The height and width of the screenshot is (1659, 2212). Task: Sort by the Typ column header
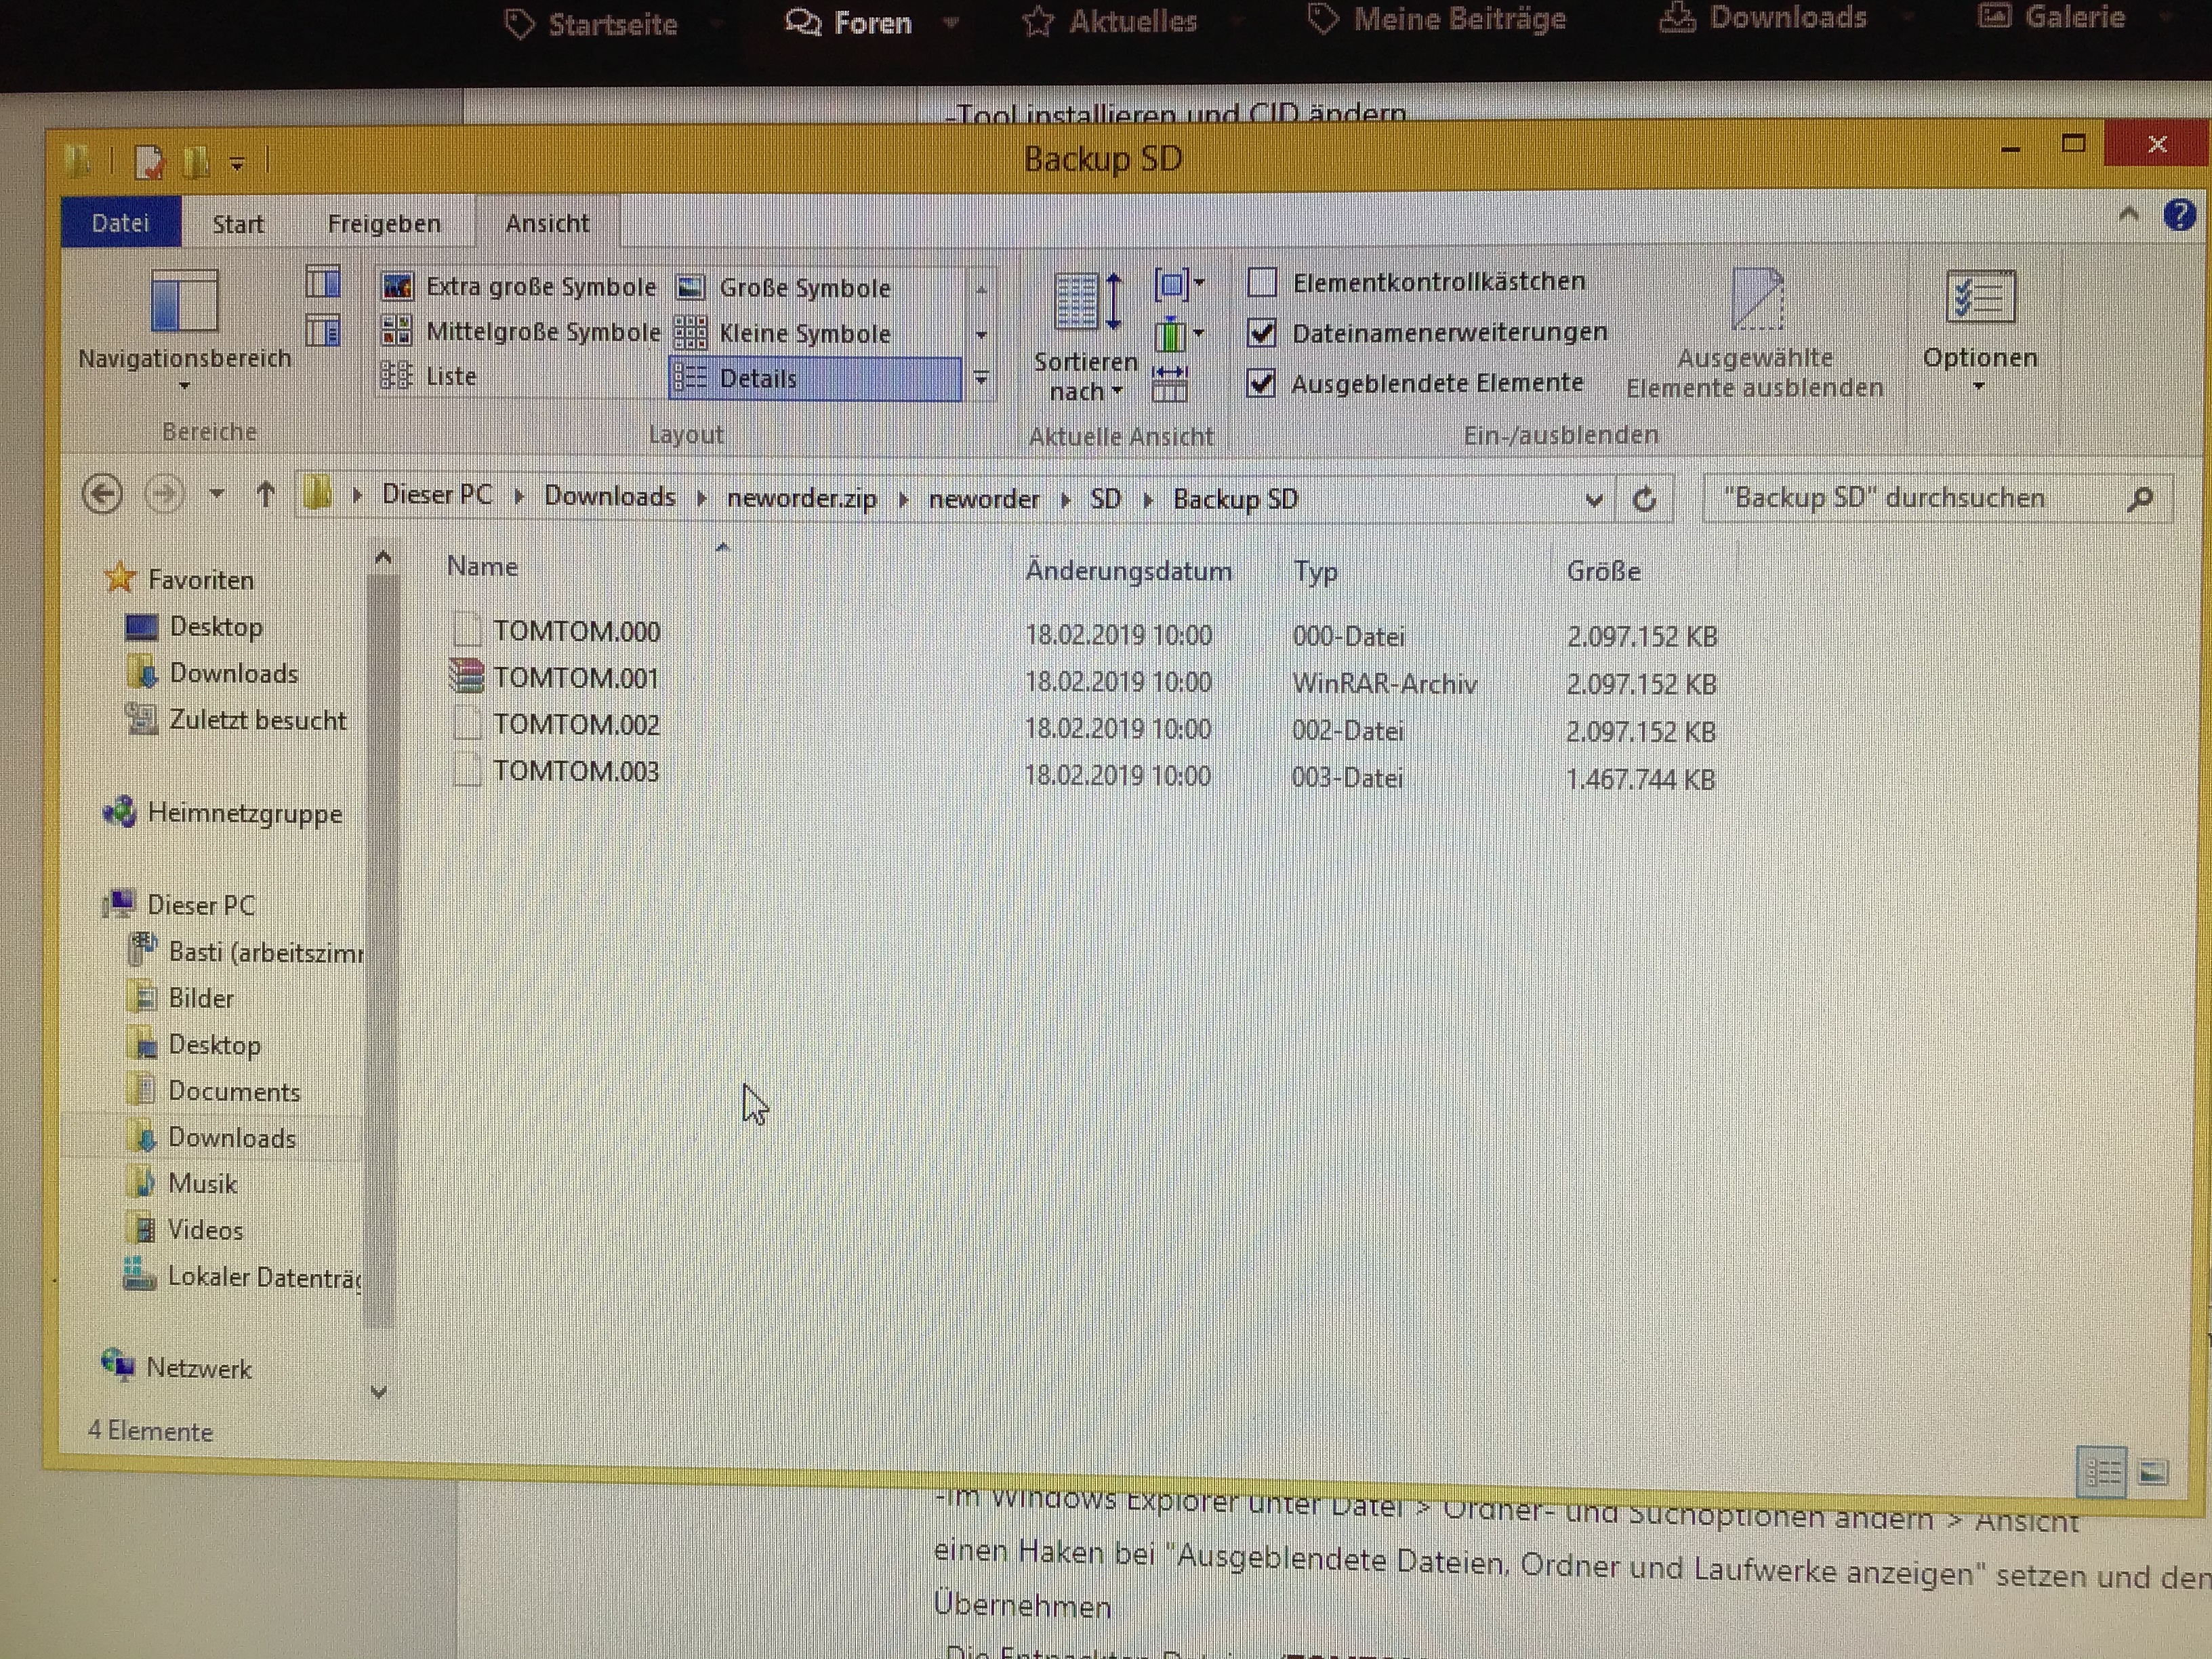[1315, 572]
